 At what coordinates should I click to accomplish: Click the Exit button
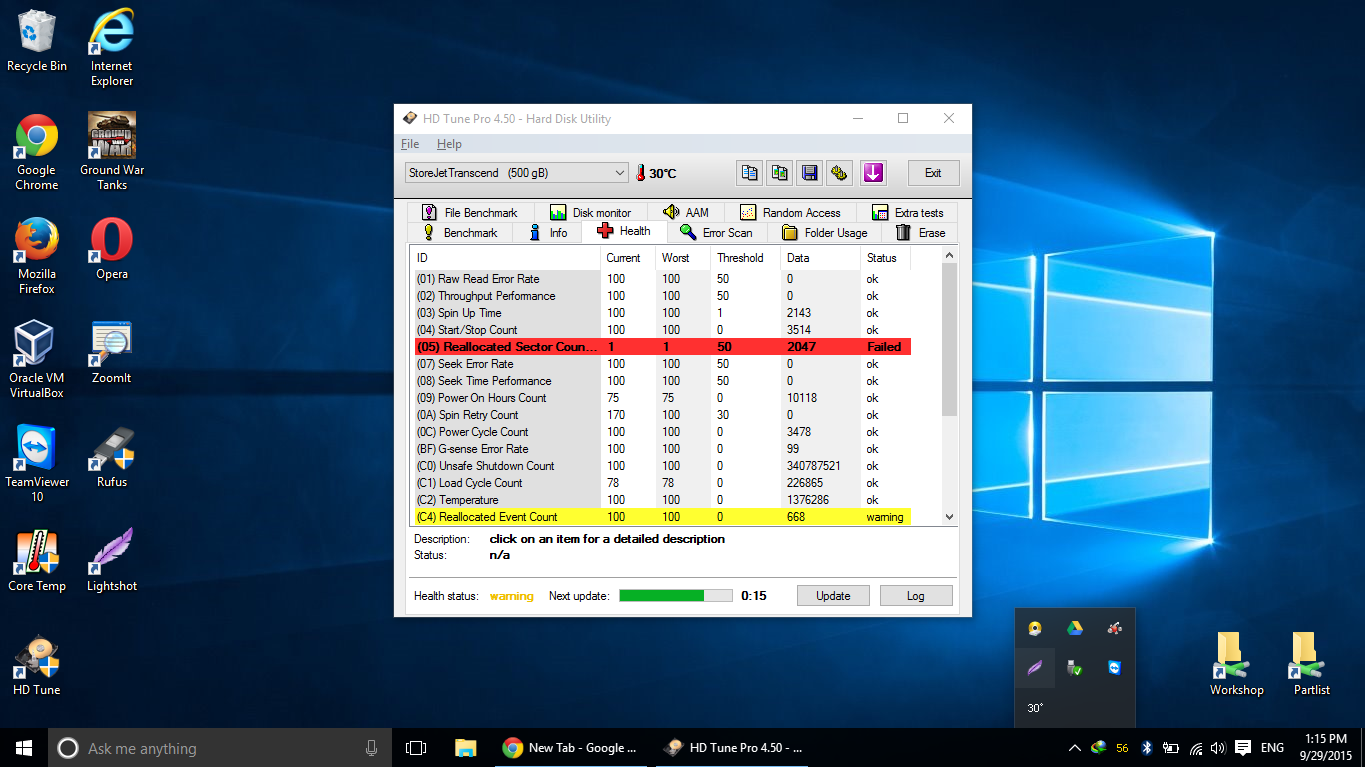933,173
